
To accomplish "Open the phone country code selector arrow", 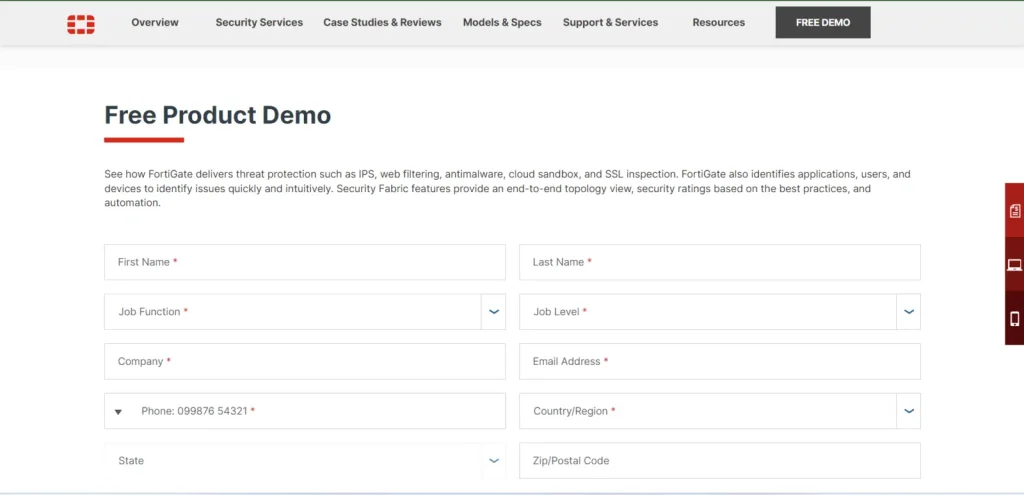I will (118, 412).
